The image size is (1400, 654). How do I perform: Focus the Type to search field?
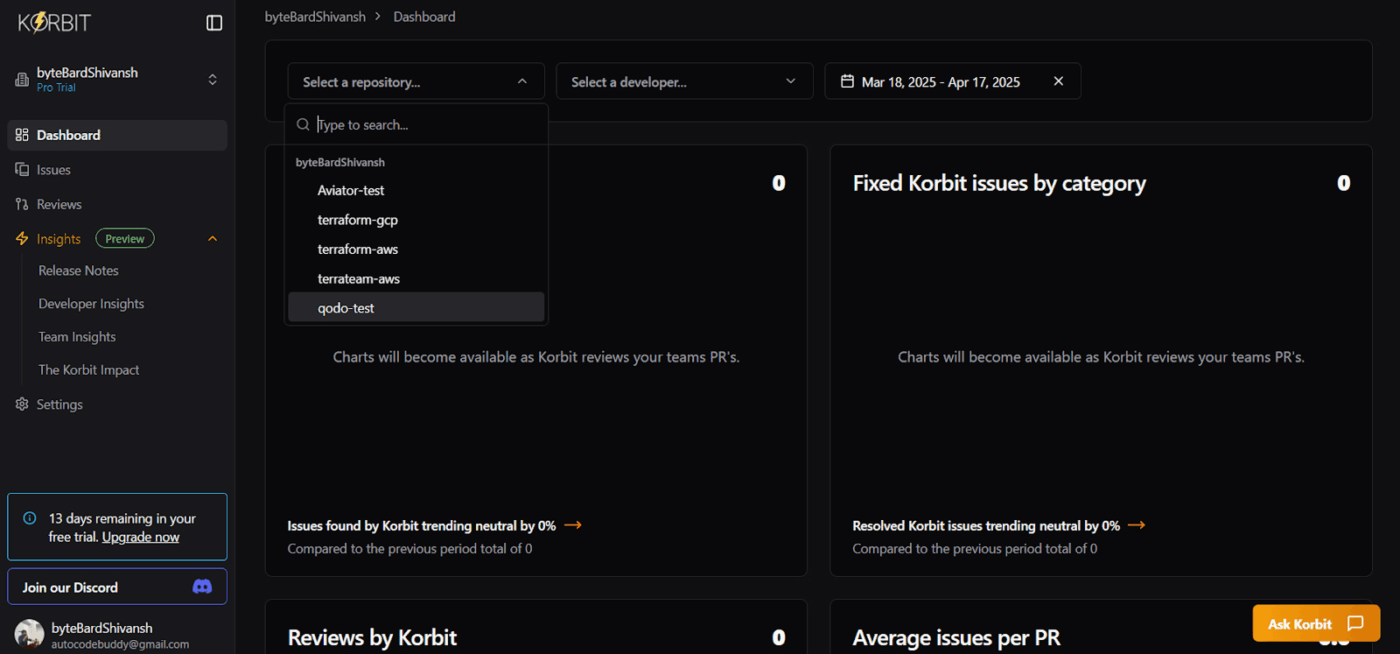[425, 125]
